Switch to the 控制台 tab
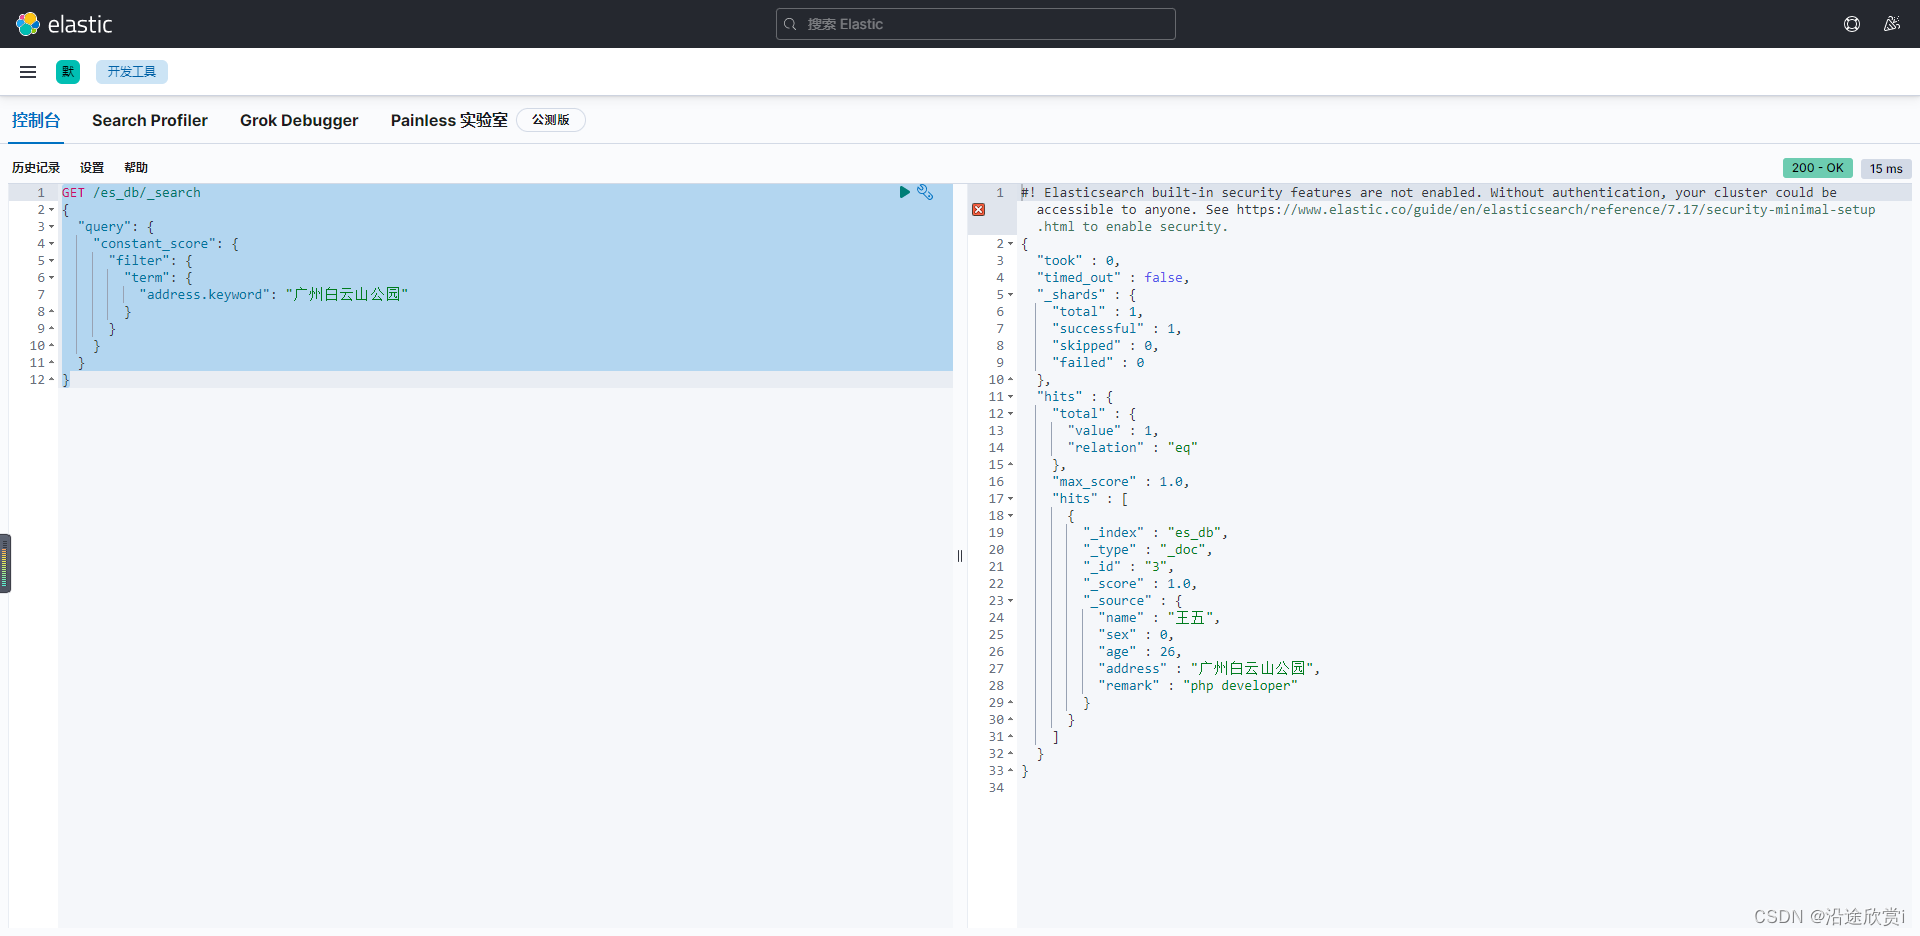The width and height of the screenshot is (1920, 936). 36,120
